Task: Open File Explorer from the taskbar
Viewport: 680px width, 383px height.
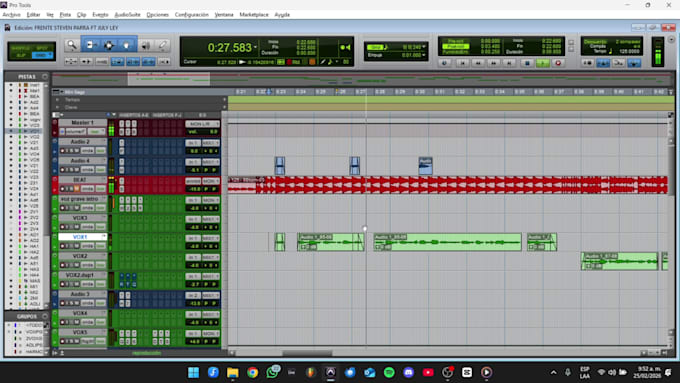Action: coord(233,372)
